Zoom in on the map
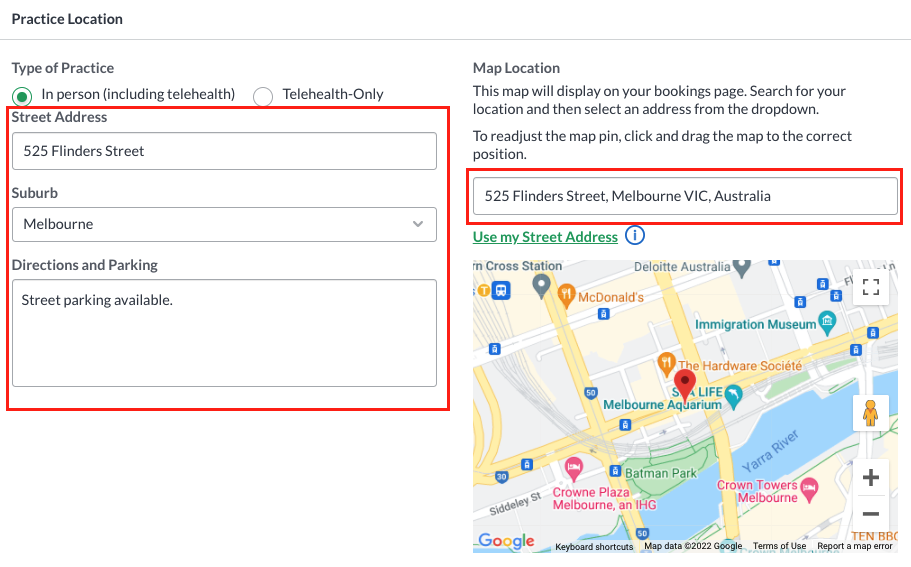This screenshot has height=567, width=911. [870, 477]
